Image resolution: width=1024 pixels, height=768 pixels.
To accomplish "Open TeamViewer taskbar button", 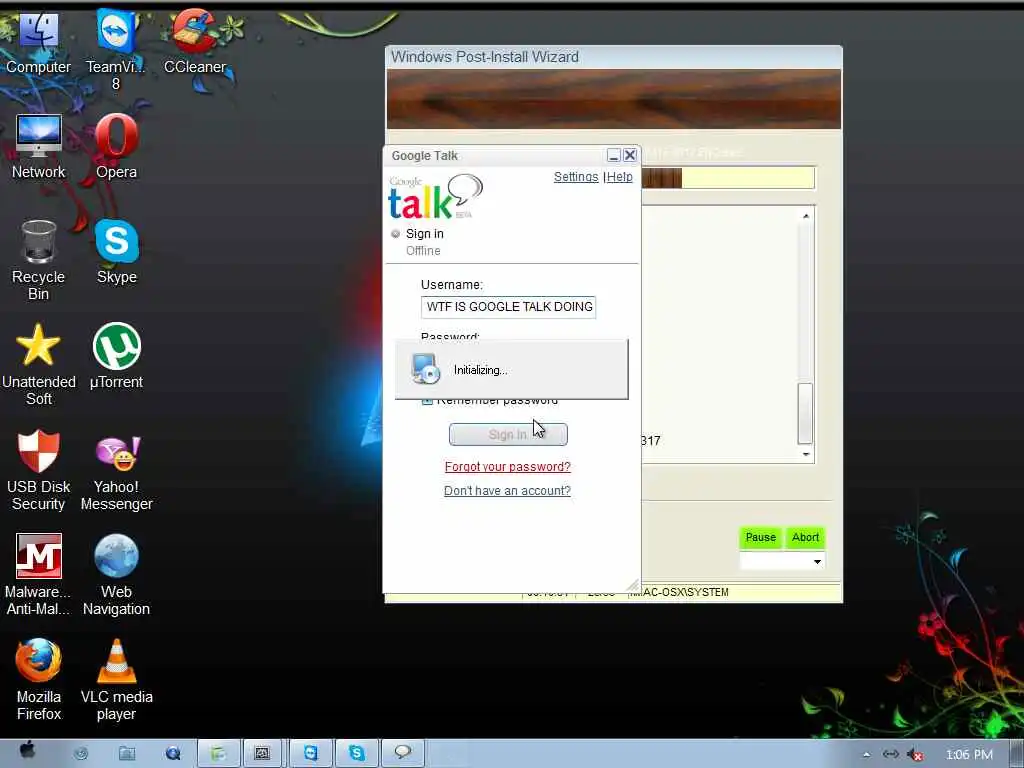I will pos(311,753).
